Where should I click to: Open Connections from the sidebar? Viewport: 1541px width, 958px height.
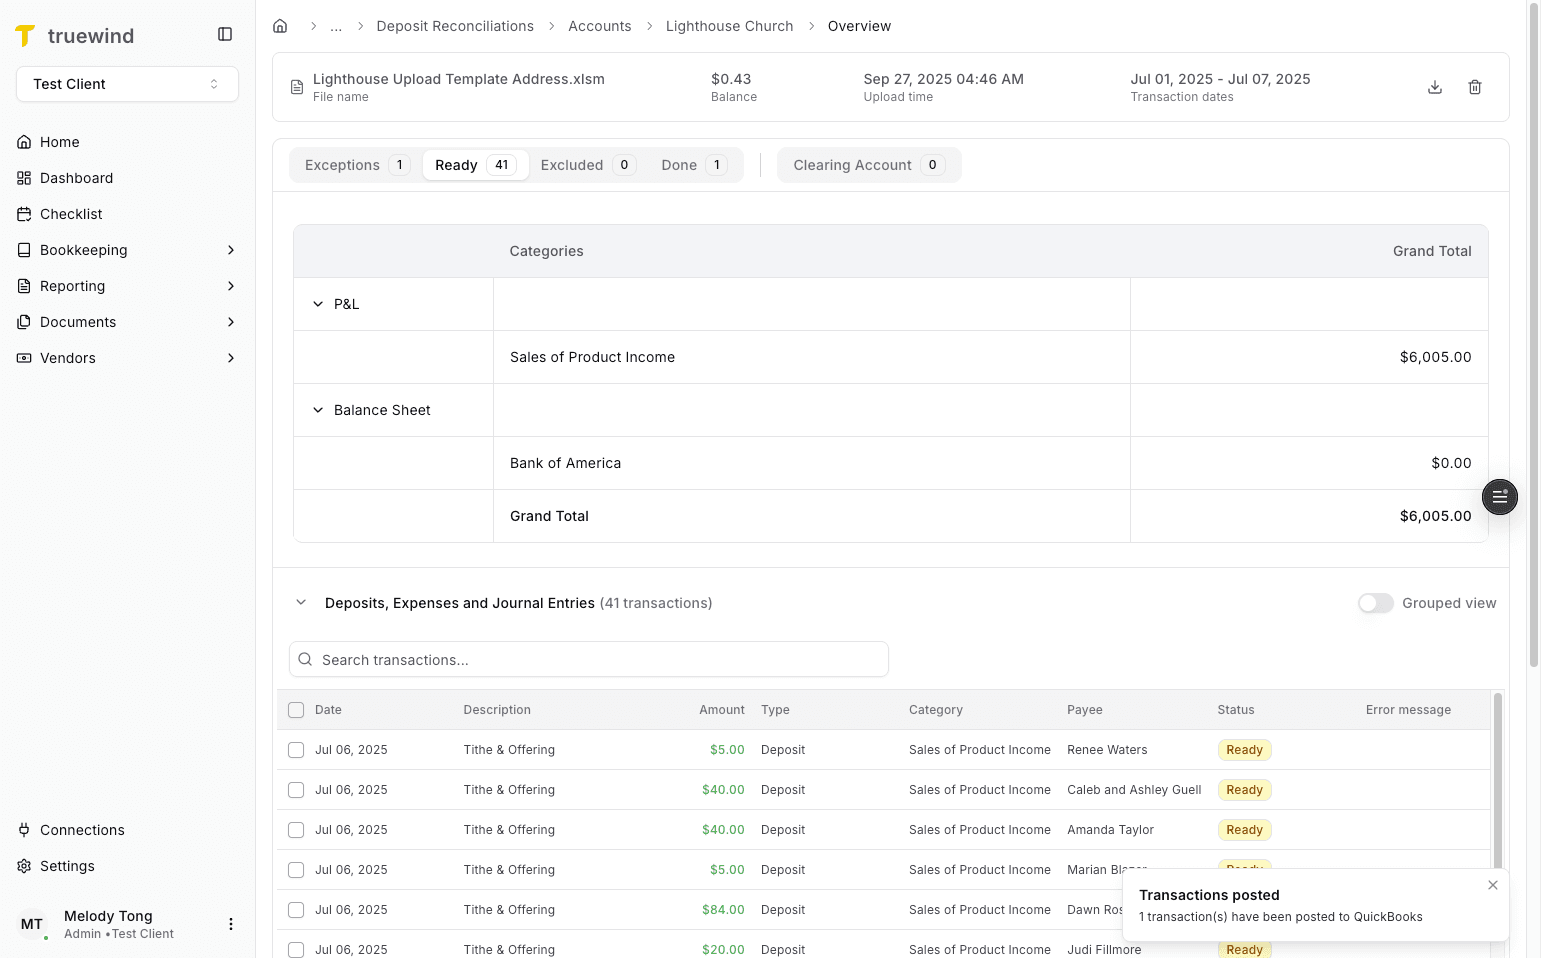(83, 830)
